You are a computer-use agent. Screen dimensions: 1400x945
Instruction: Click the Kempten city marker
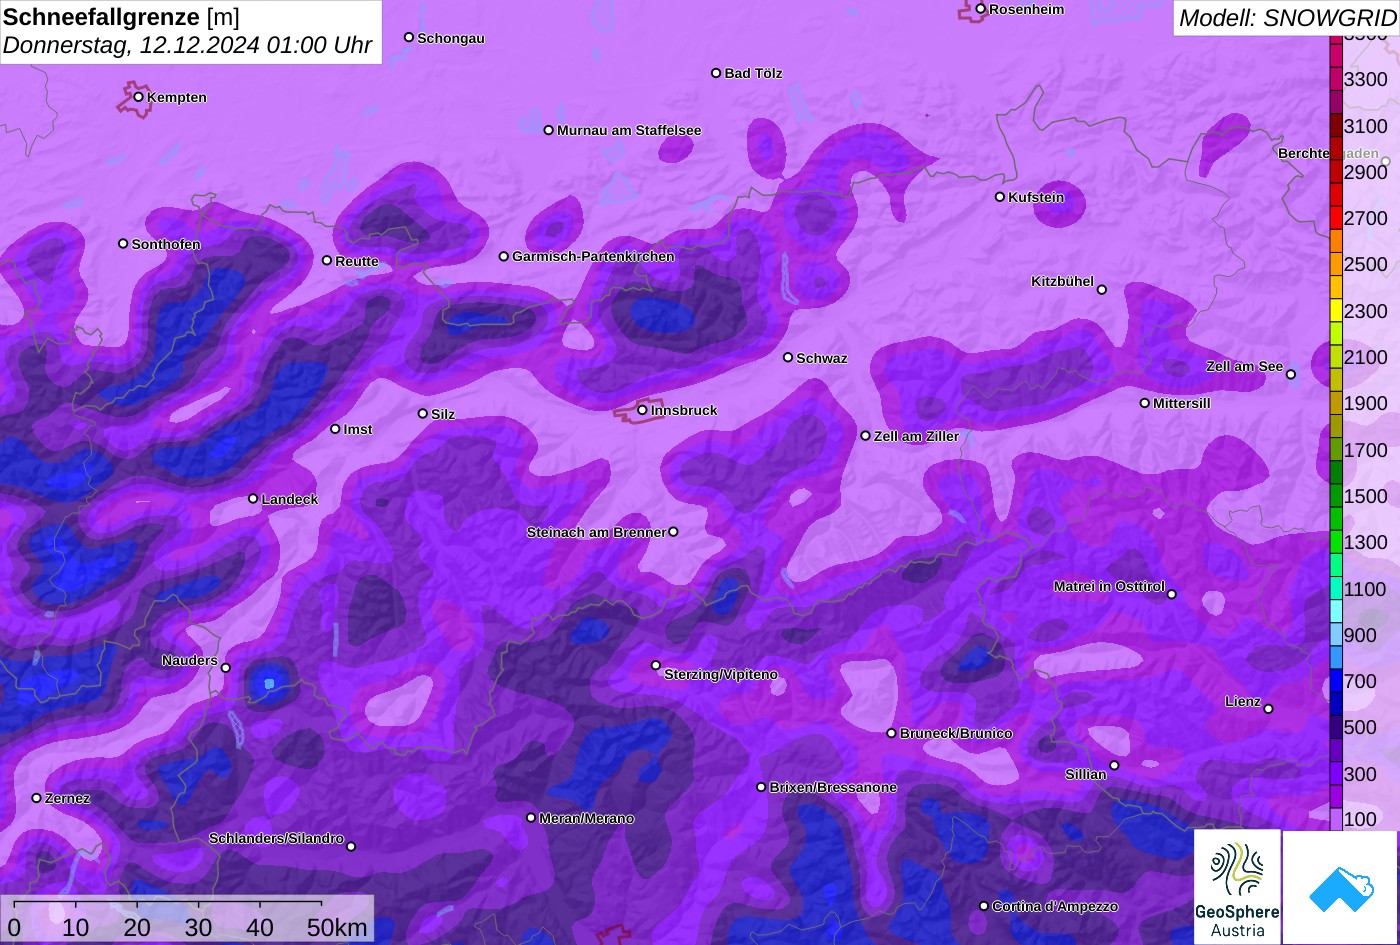tap(138, 97)
